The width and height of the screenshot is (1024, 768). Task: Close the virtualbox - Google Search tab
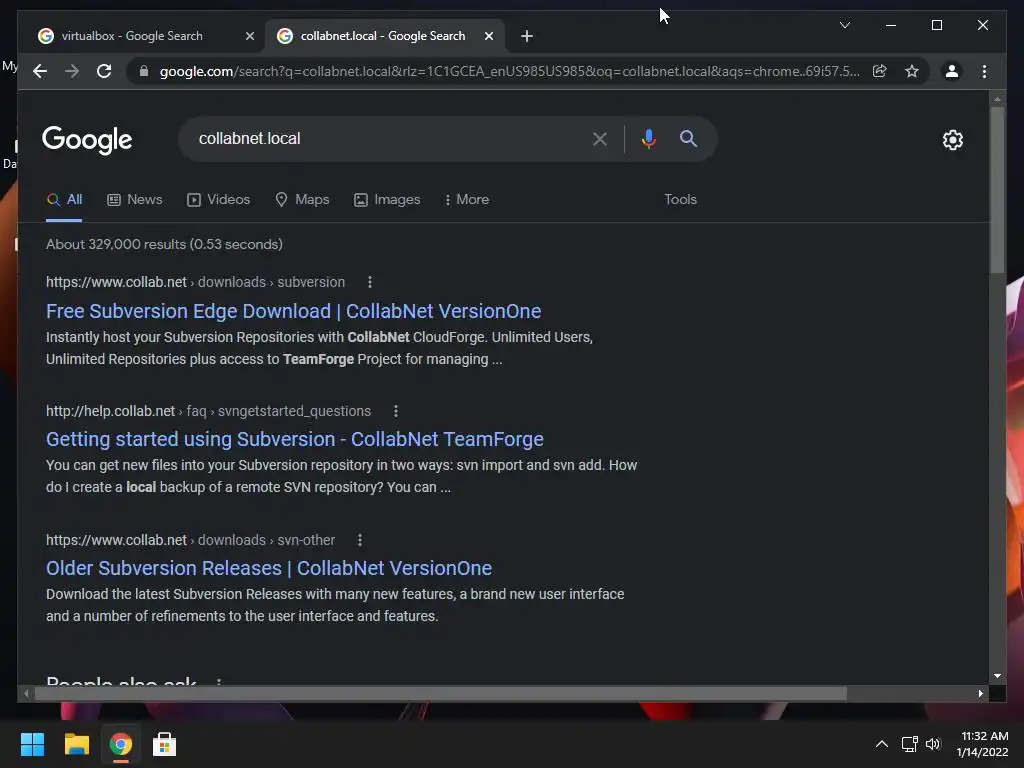click(249, 36)
